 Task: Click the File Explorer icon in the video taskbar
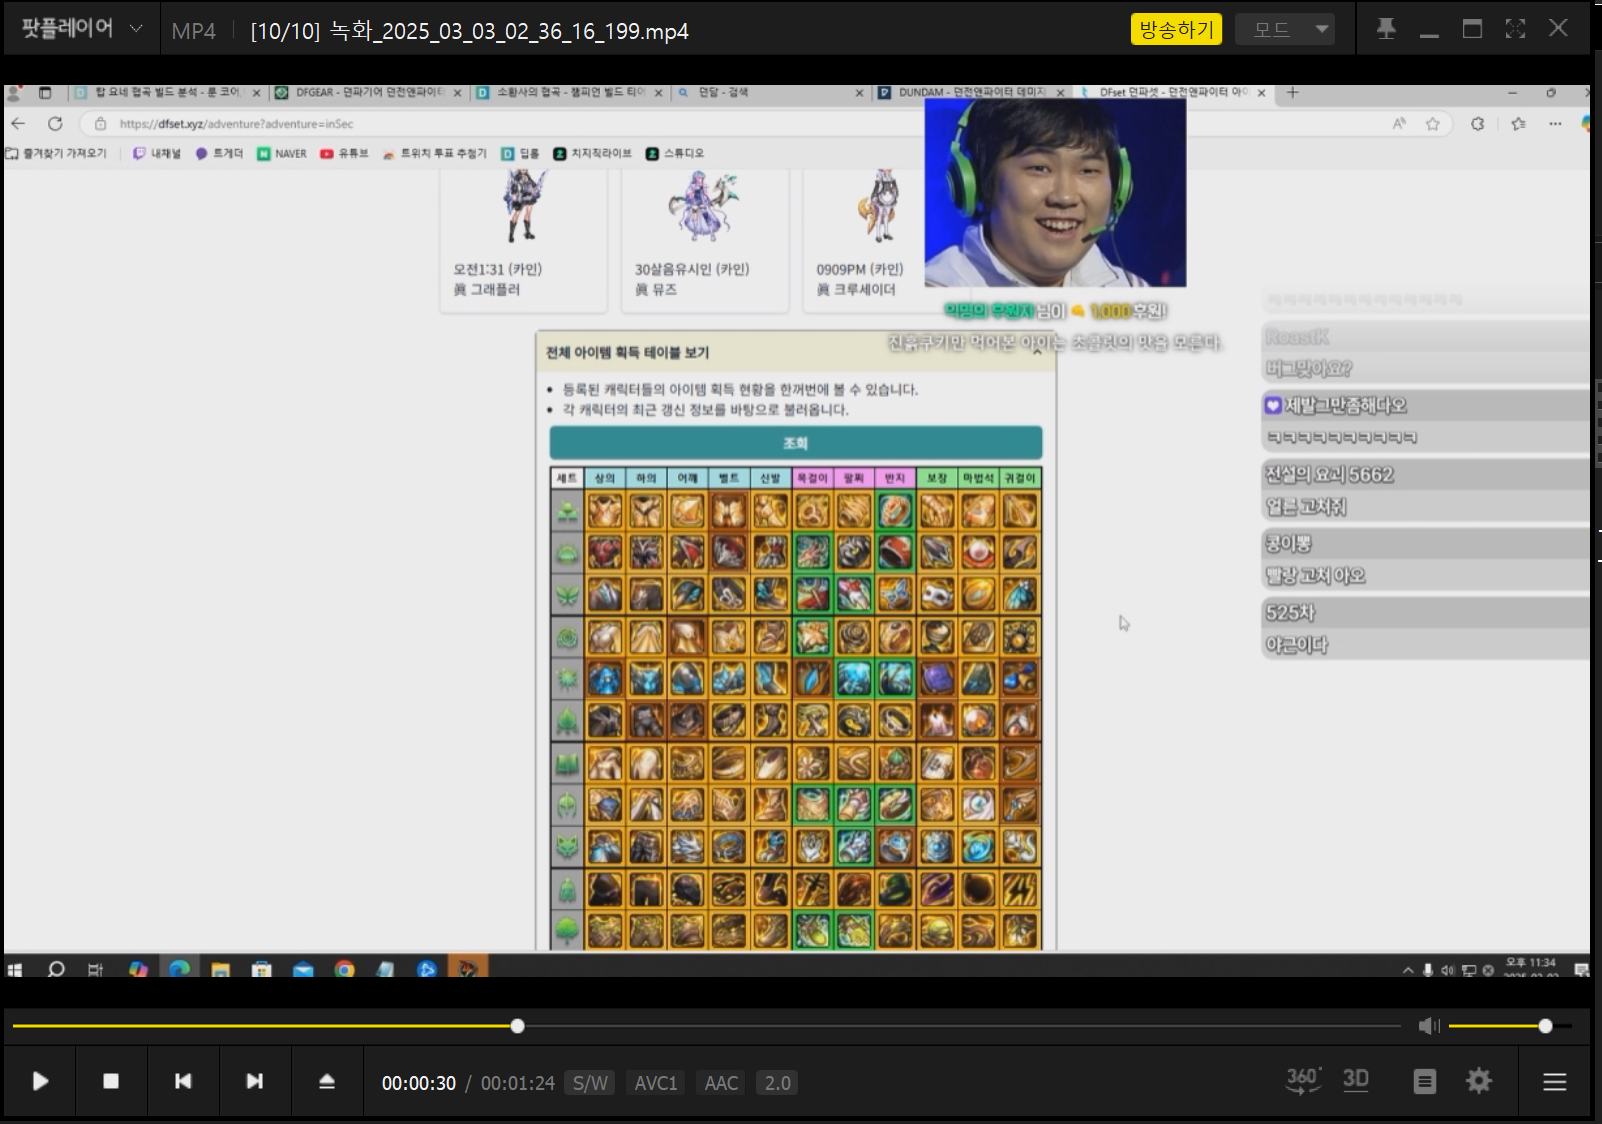[220, 969]
